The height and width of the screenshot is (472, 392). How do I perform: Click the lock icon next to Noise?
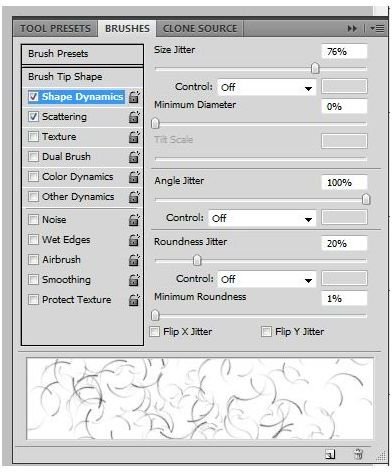tap(134, 220)
